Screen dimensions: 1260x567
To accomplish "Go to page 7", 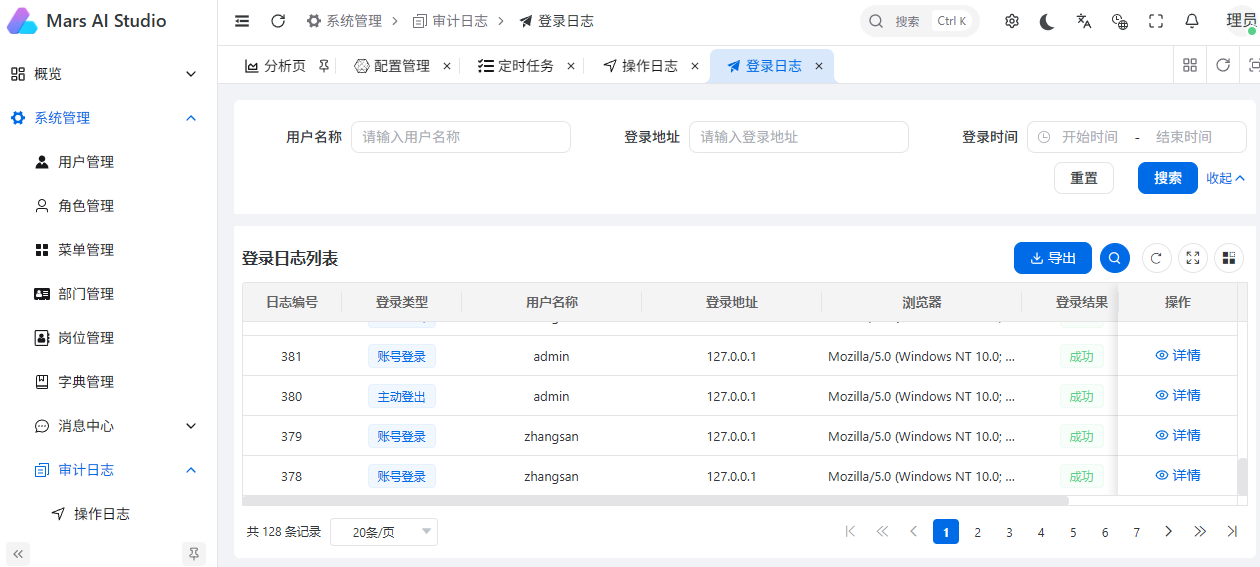I will click(x=1137, y=532).
